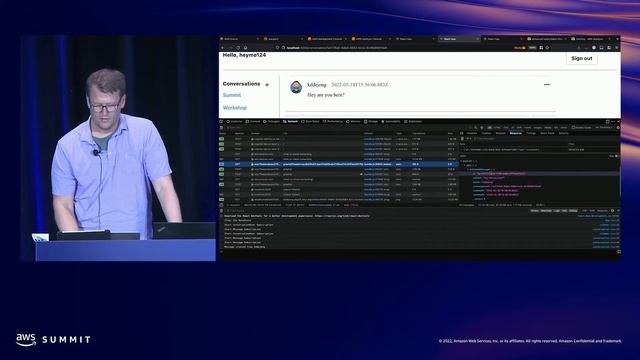Show the Headers tab of request details
This screenshot has height=360, width=640.
tap(471, 133)
